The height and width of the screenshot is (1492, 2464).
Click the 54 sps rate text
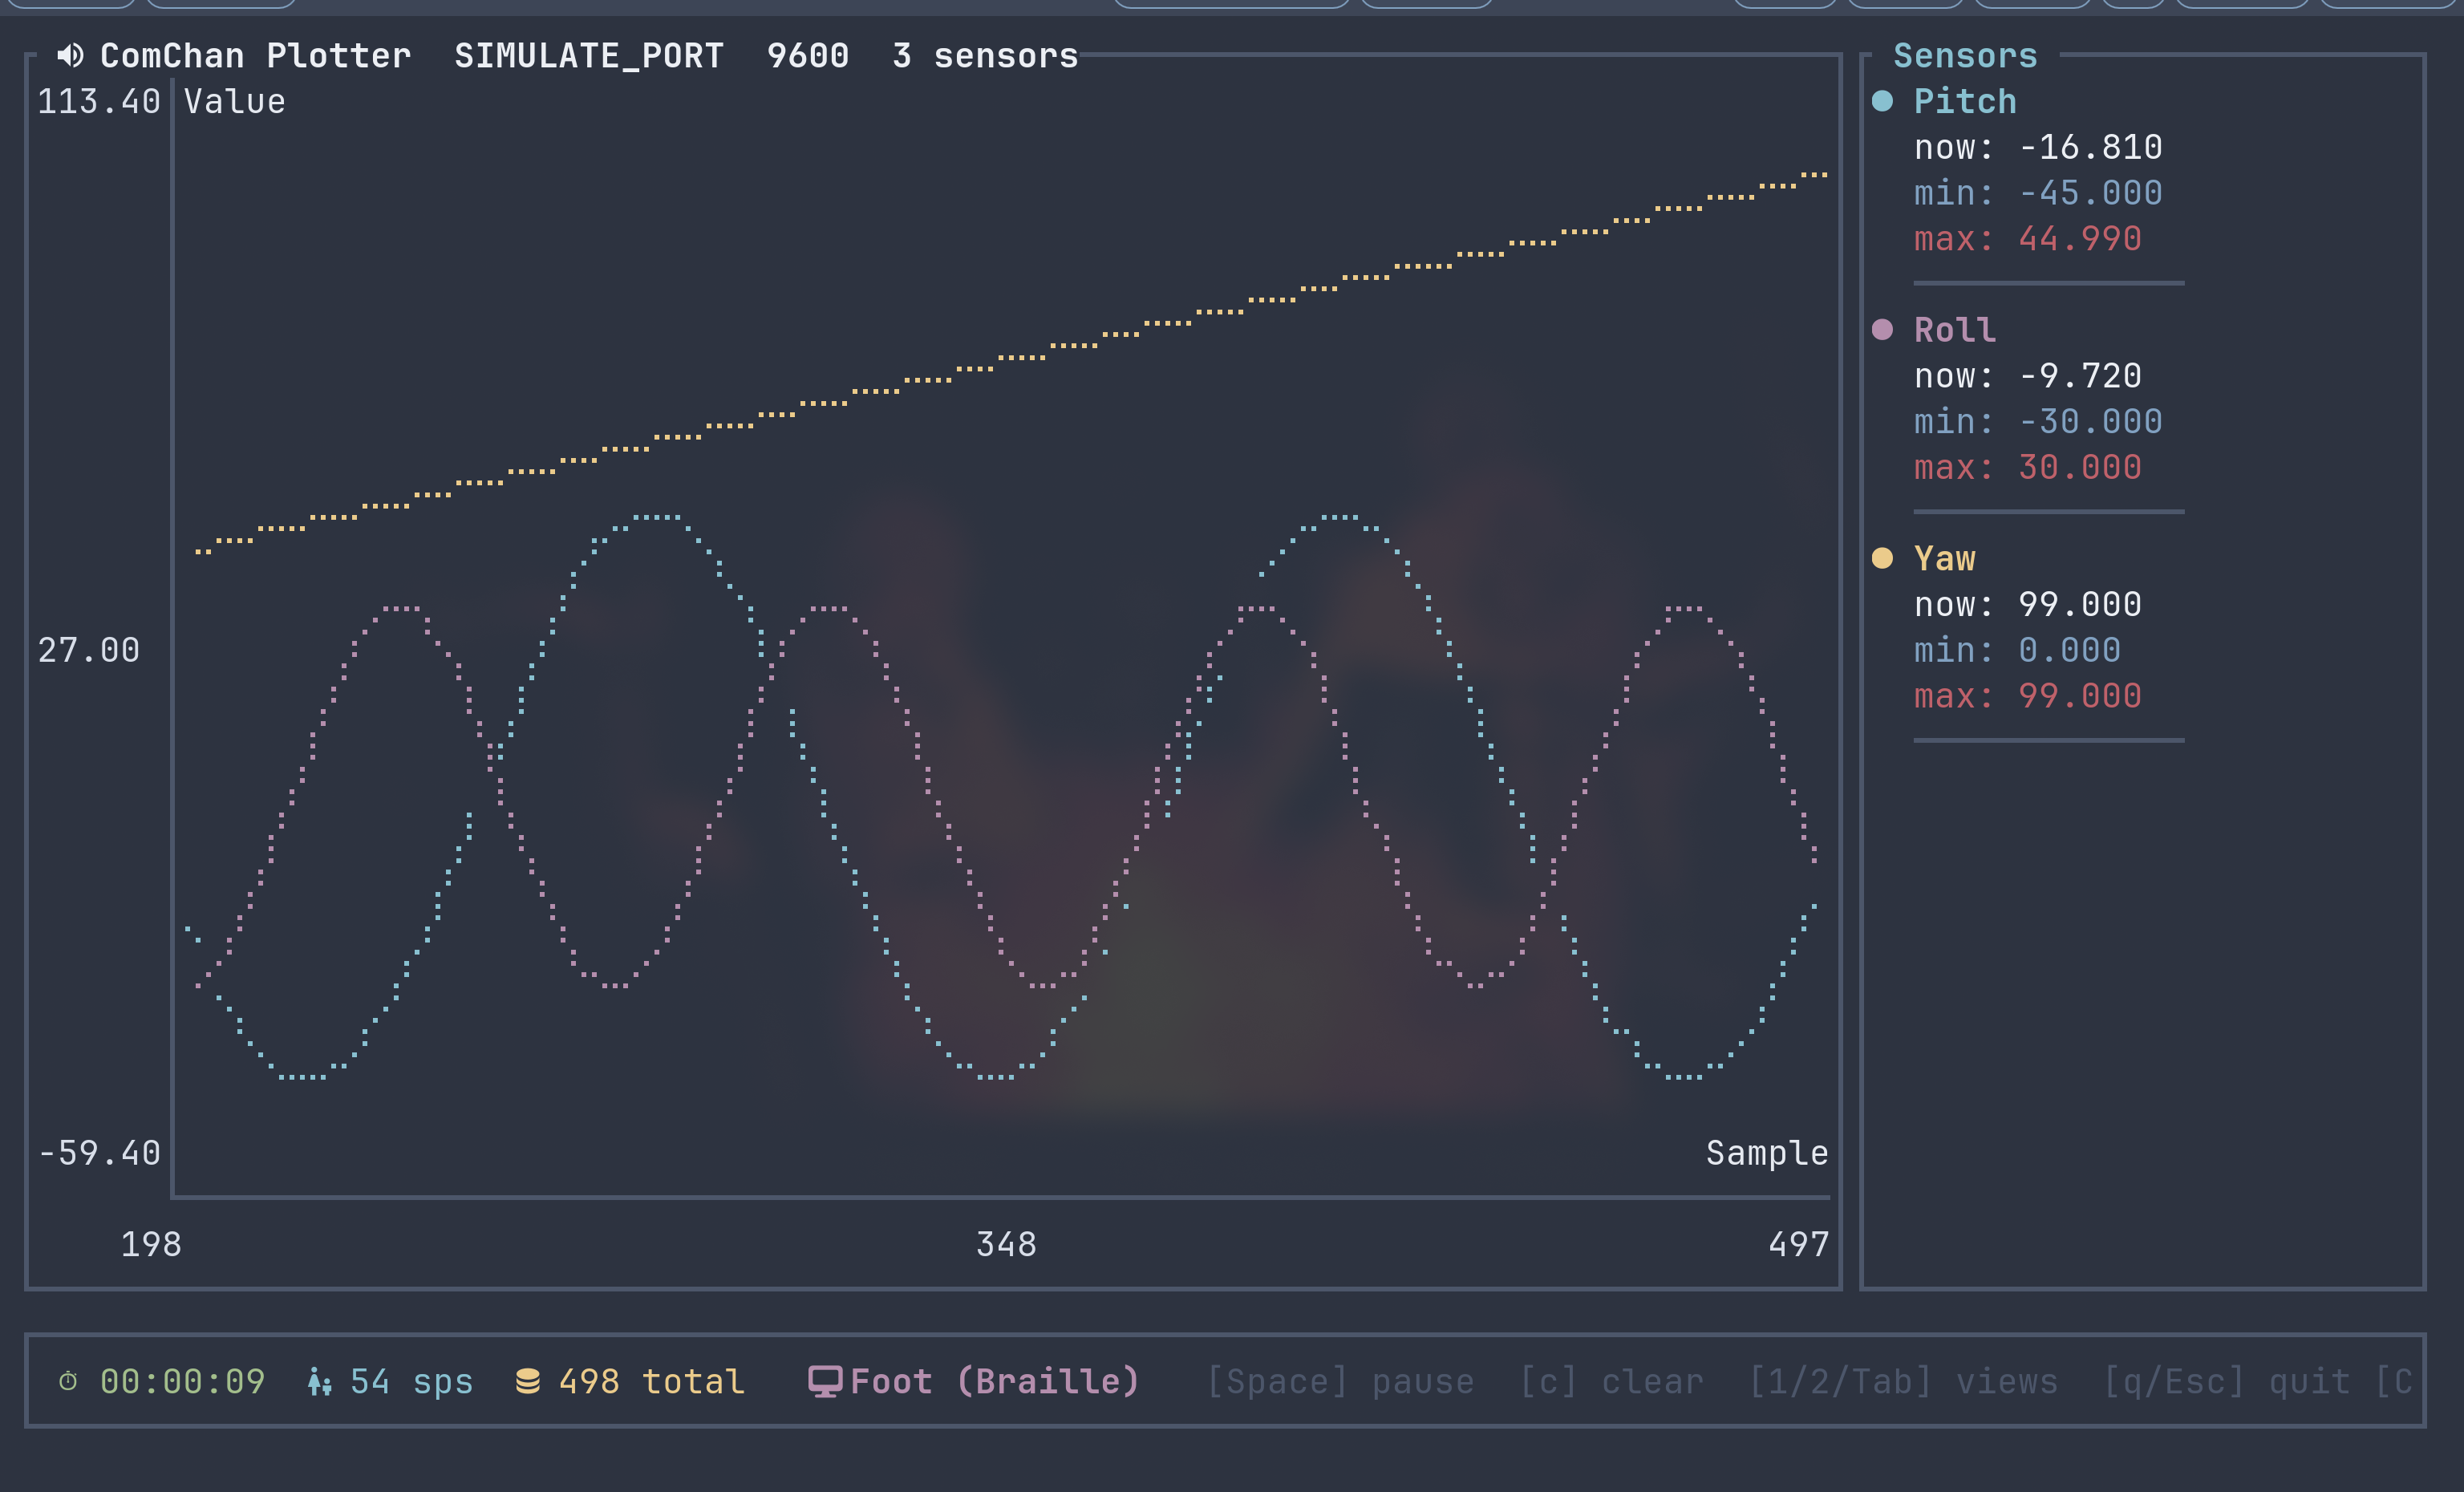[x=411, y=1381]
